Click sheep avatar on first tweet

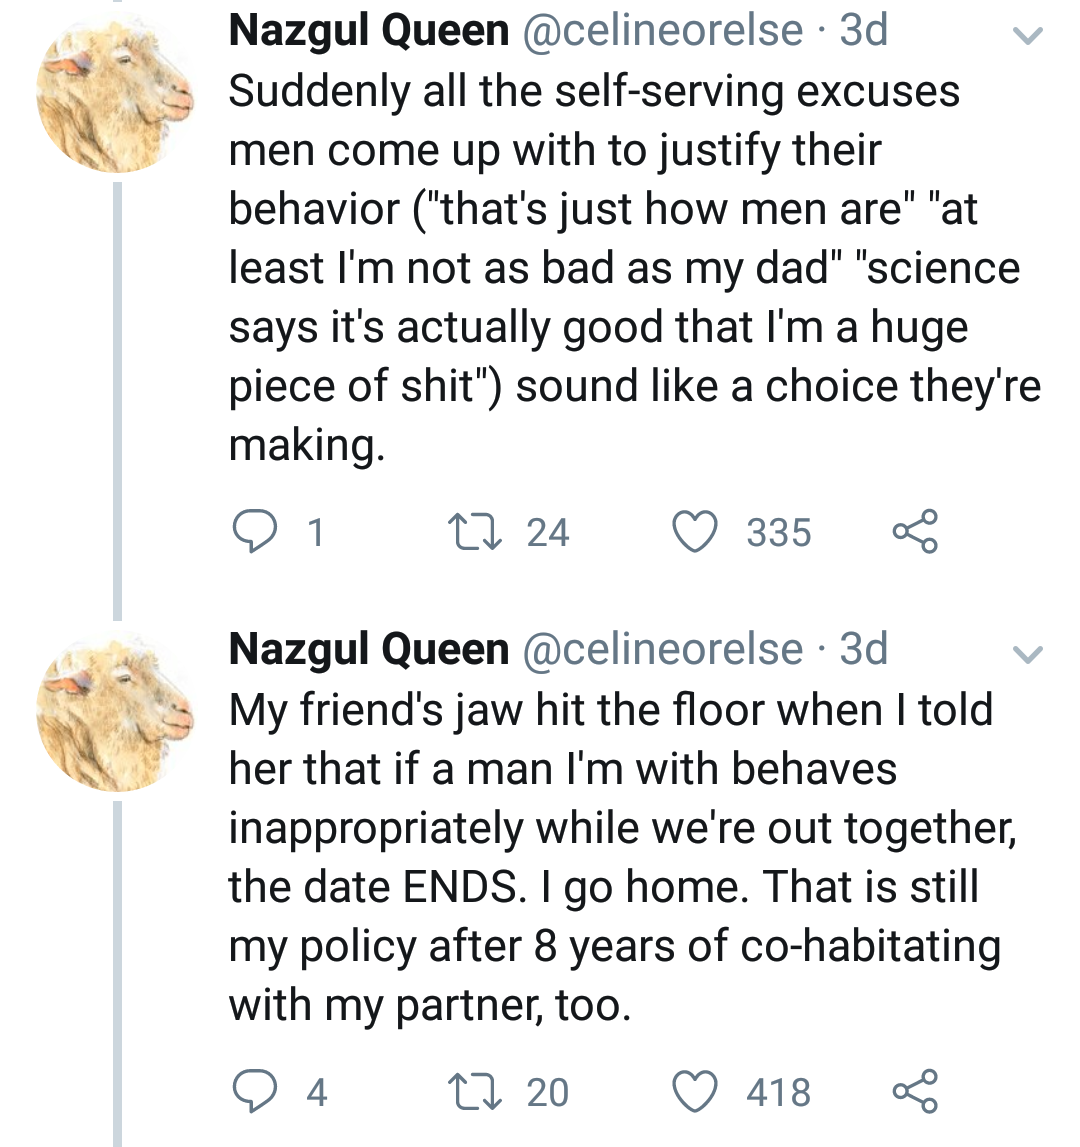pos(114,96)
